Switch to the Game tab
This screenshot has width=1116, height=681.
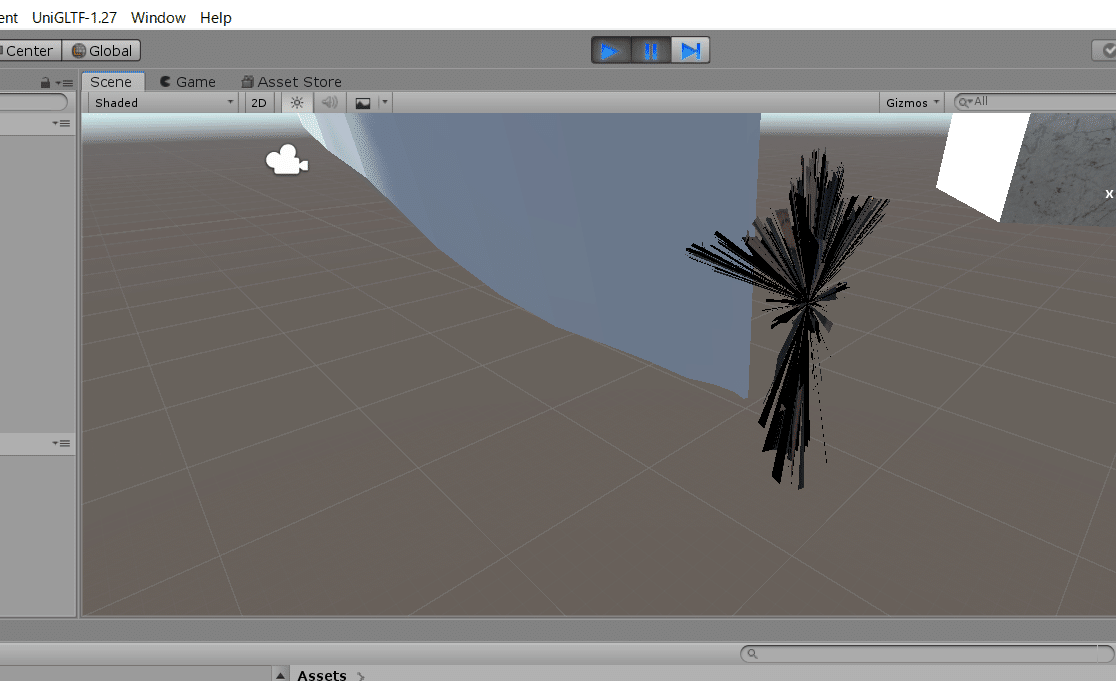[187, 82]
